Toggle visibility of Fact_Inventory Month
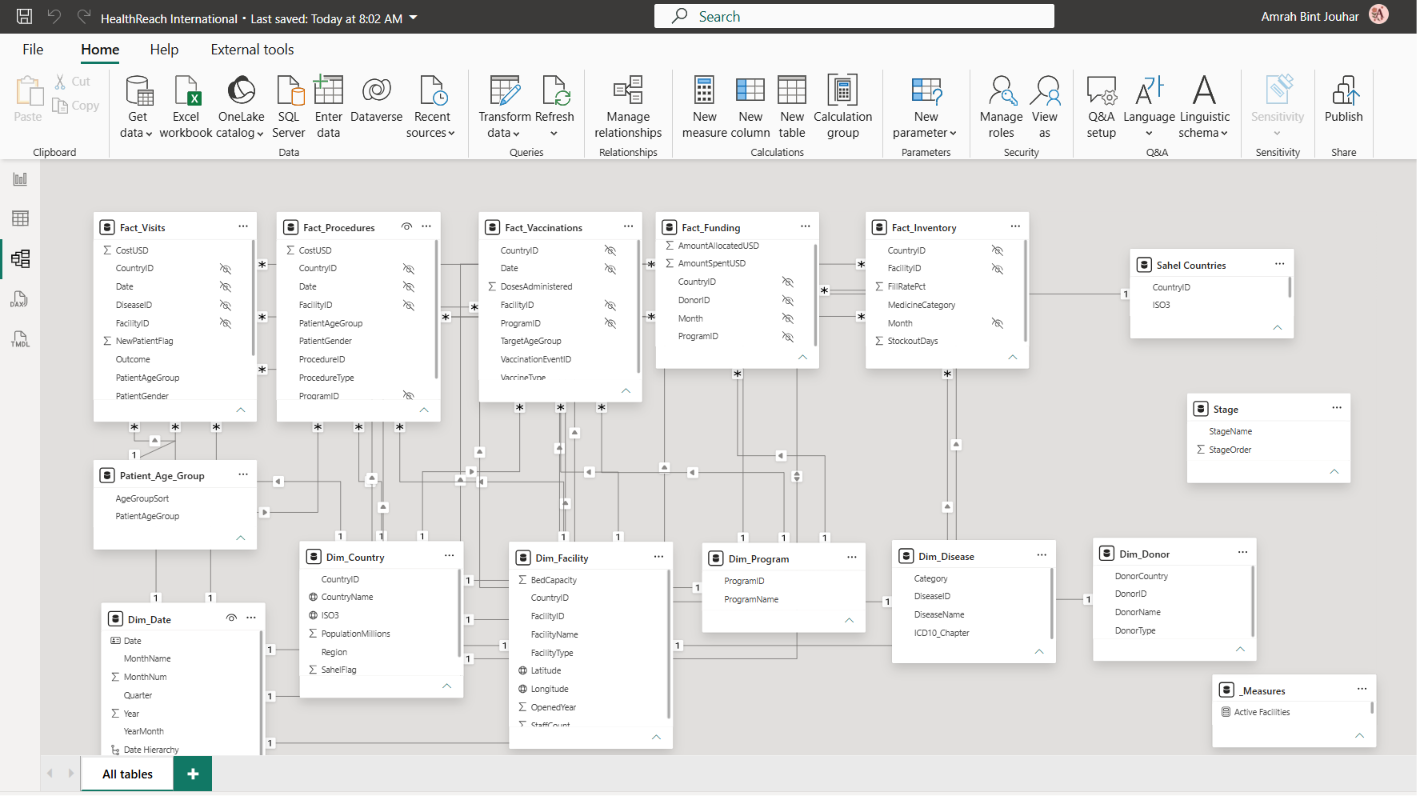Viewport: 1417px width, 796px height. point(997,323)
